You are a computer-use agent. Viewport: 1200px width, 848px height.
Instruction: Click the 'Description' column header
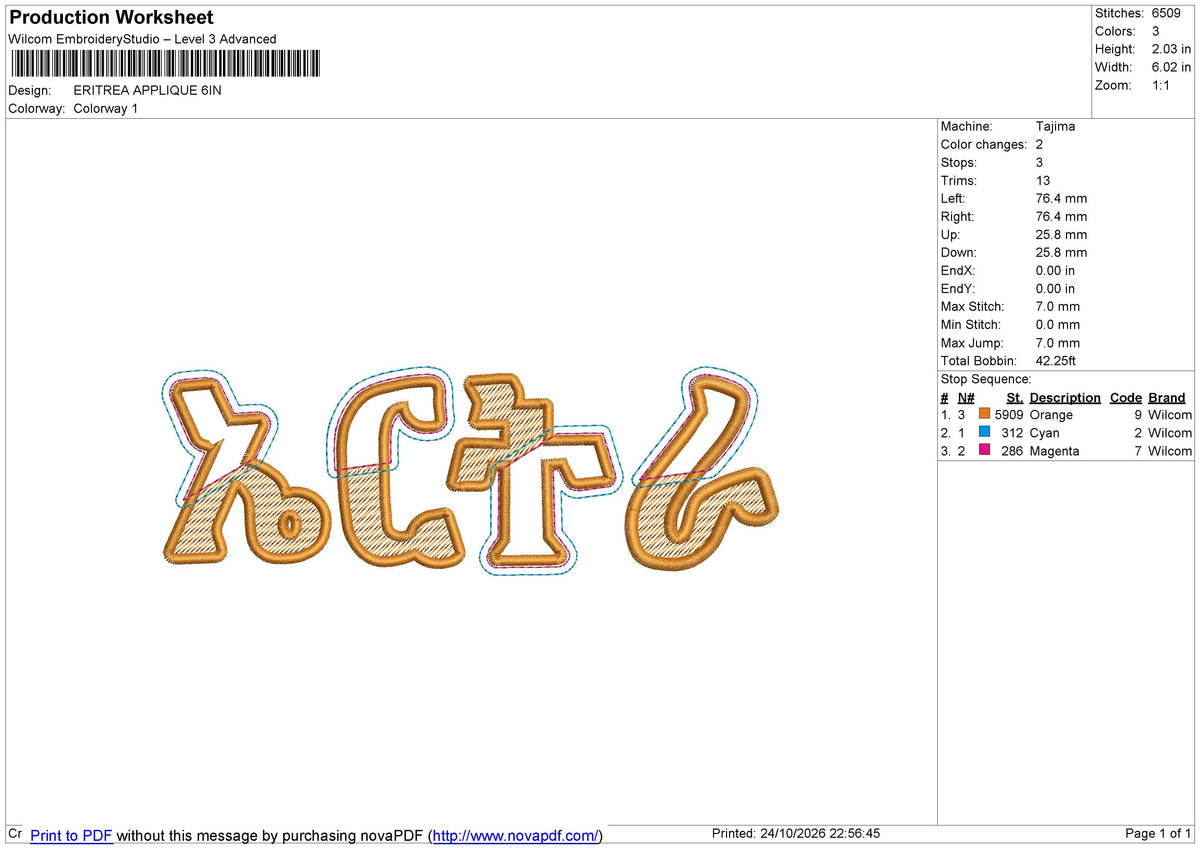(x=1065, y=397)
